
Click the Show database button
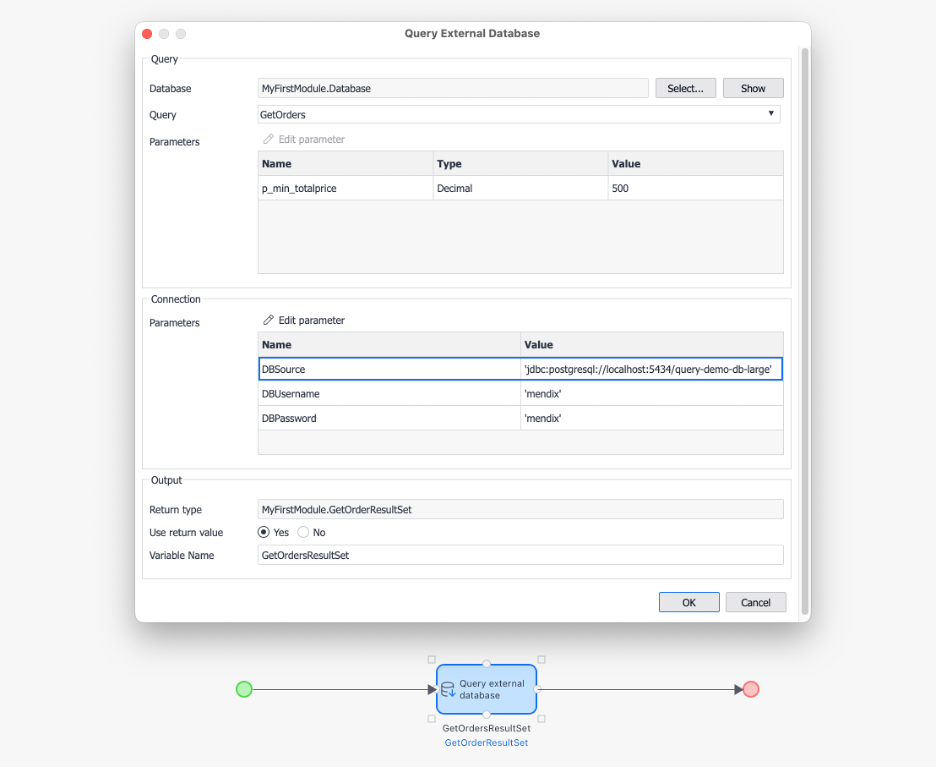pos(753,88)
